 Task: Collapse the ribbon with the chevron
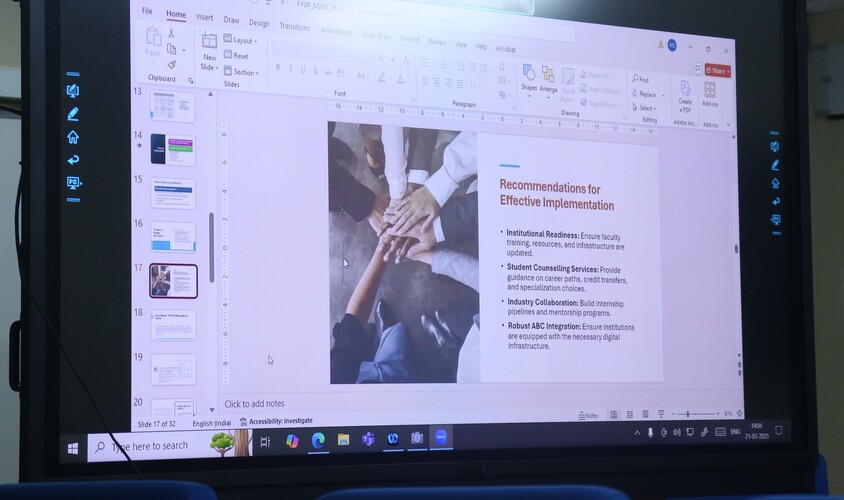[x=728, y=124]
